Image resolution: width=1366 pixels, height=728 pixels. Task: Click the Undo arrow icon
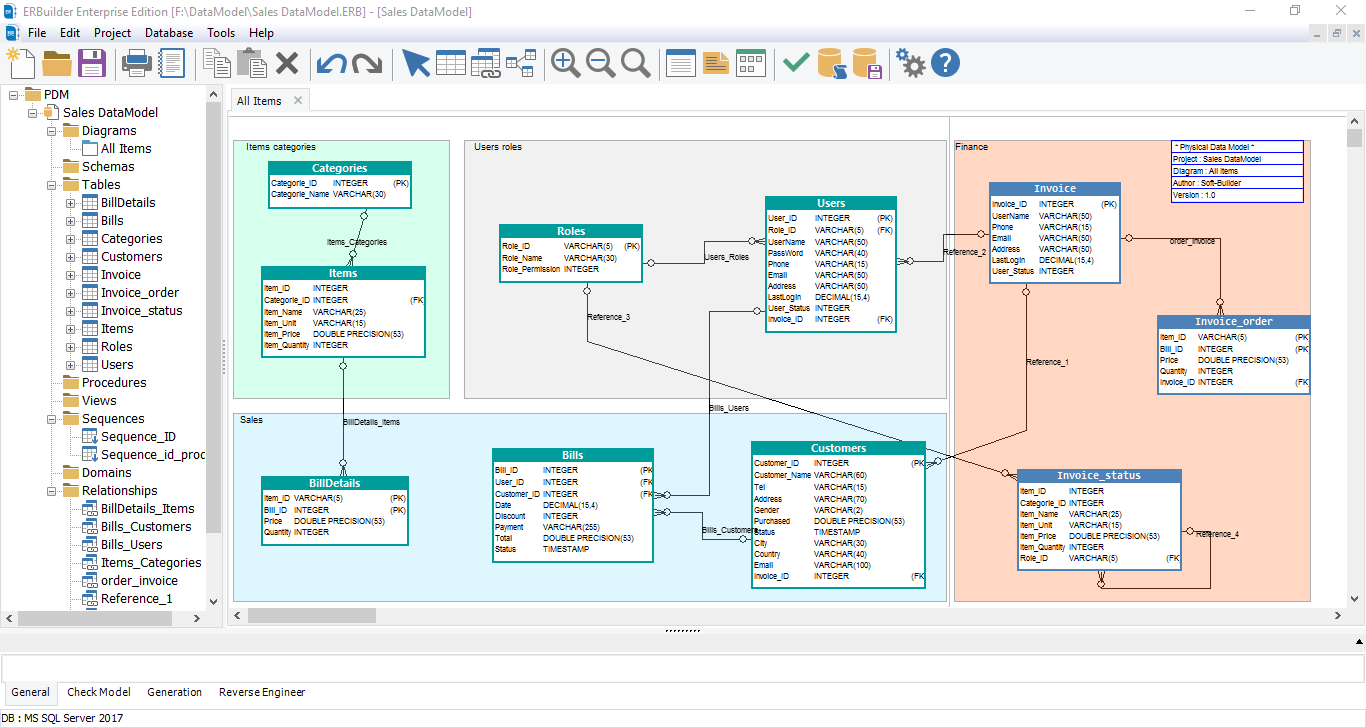(332, 62)
